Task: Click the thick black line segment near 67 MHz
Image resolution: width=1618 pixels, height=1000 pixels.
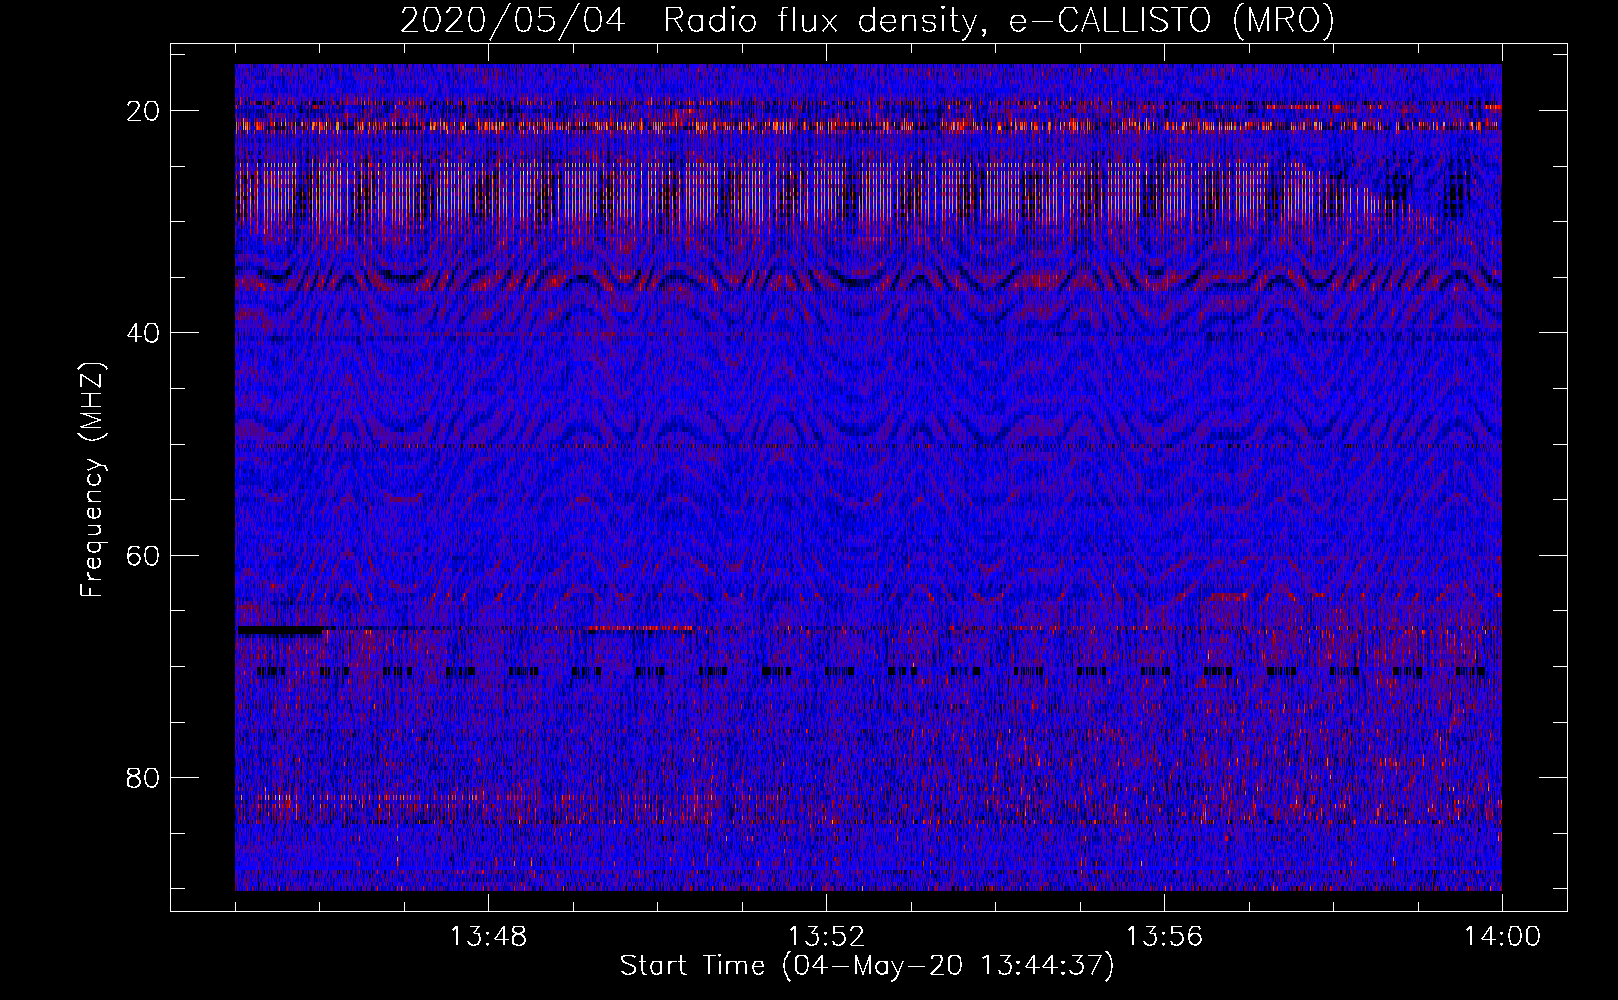Action: coord(280,631)
